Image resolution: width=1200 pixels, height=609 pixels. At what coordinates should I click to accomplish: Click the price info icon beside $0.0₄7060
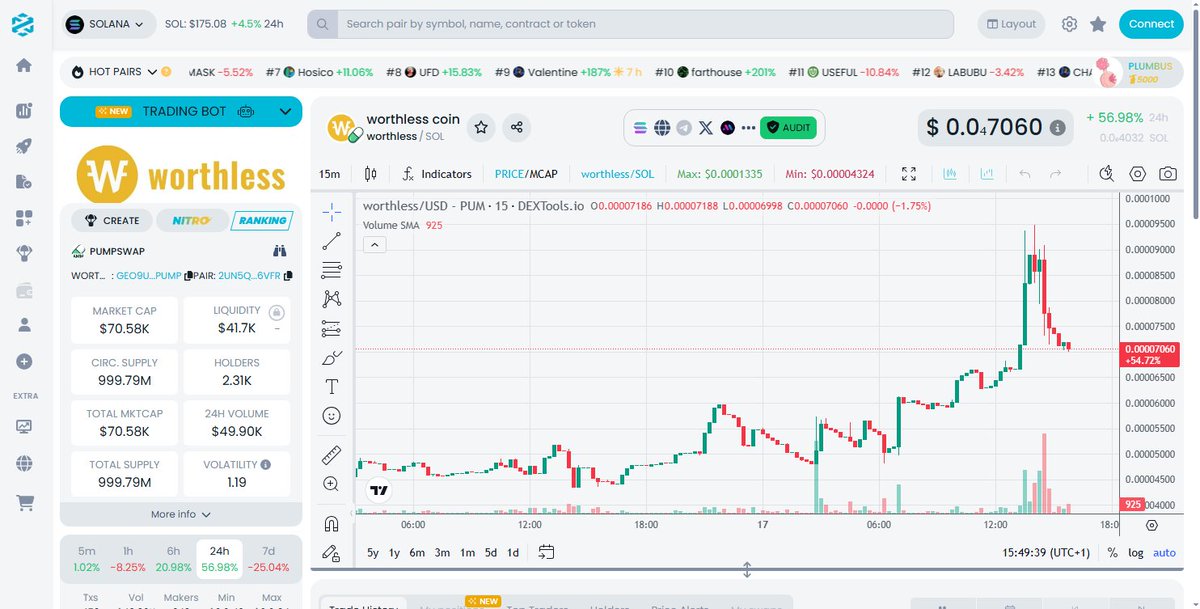coord(1058,128)
